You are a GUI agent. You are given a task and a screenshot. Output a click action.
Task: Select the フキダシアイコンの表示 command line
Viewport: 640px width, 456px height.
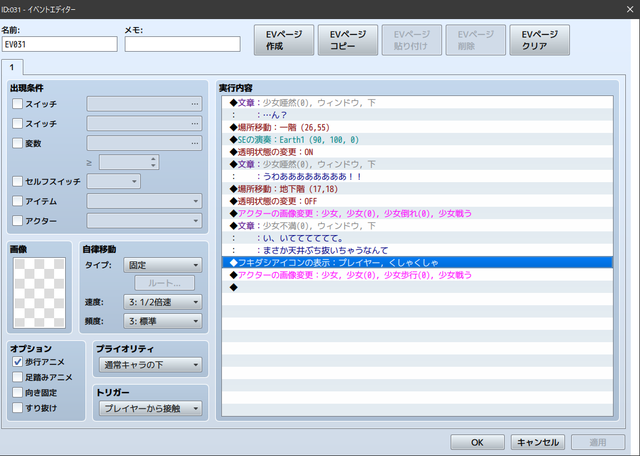(x=417, y=262)
